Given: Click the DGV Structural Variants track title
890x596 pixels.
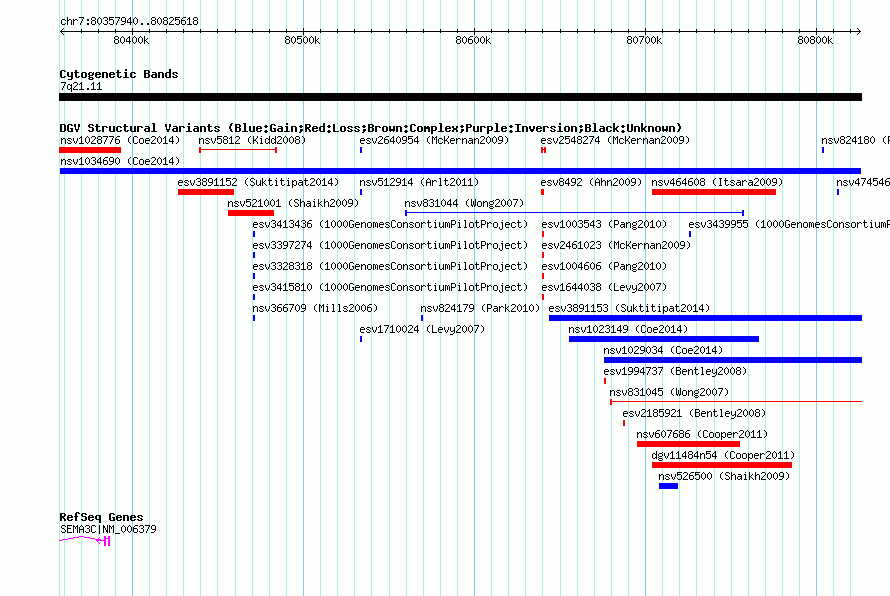Looking at the screenshot, I should (x=370, y=128).
